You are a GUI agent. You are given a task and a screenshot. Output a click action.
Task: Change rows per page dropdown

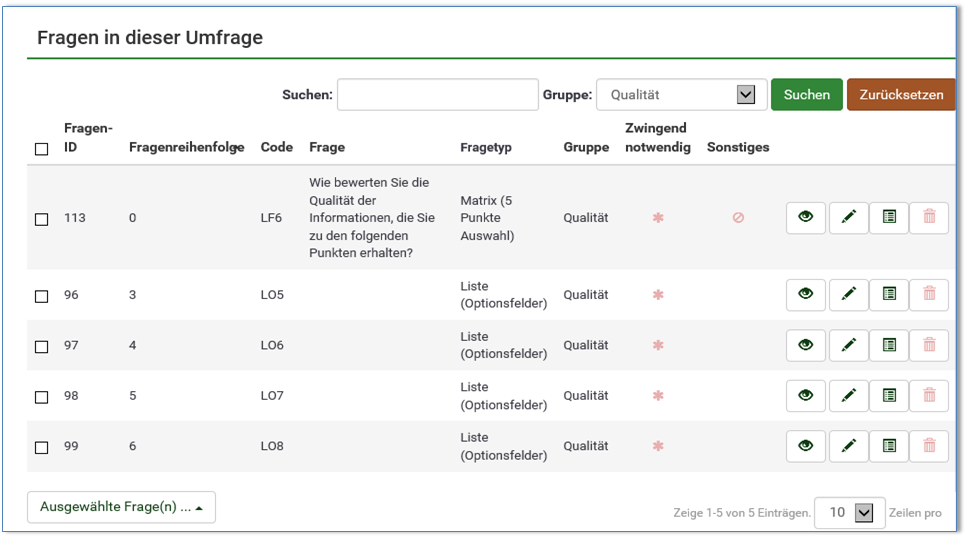[x=848, y=513]
